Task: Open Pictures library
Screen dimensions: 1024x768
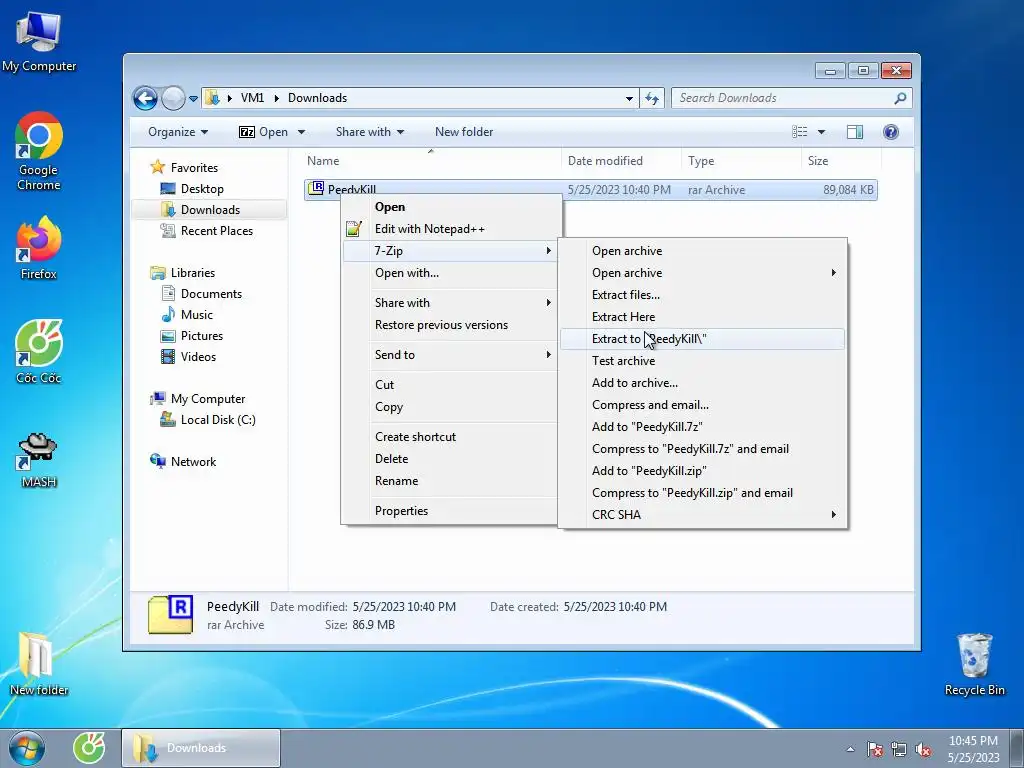Action: click(202, 336)
